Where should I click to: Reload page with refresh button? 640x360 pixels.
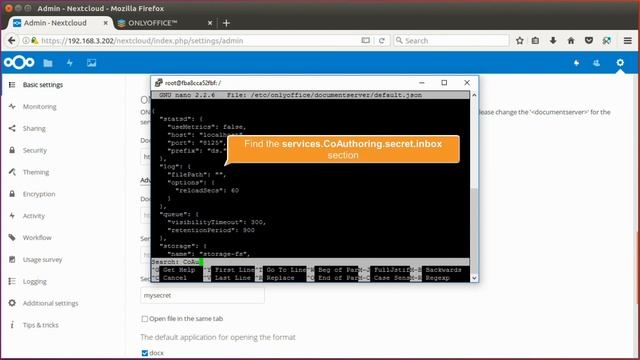[x=382, y=40]
